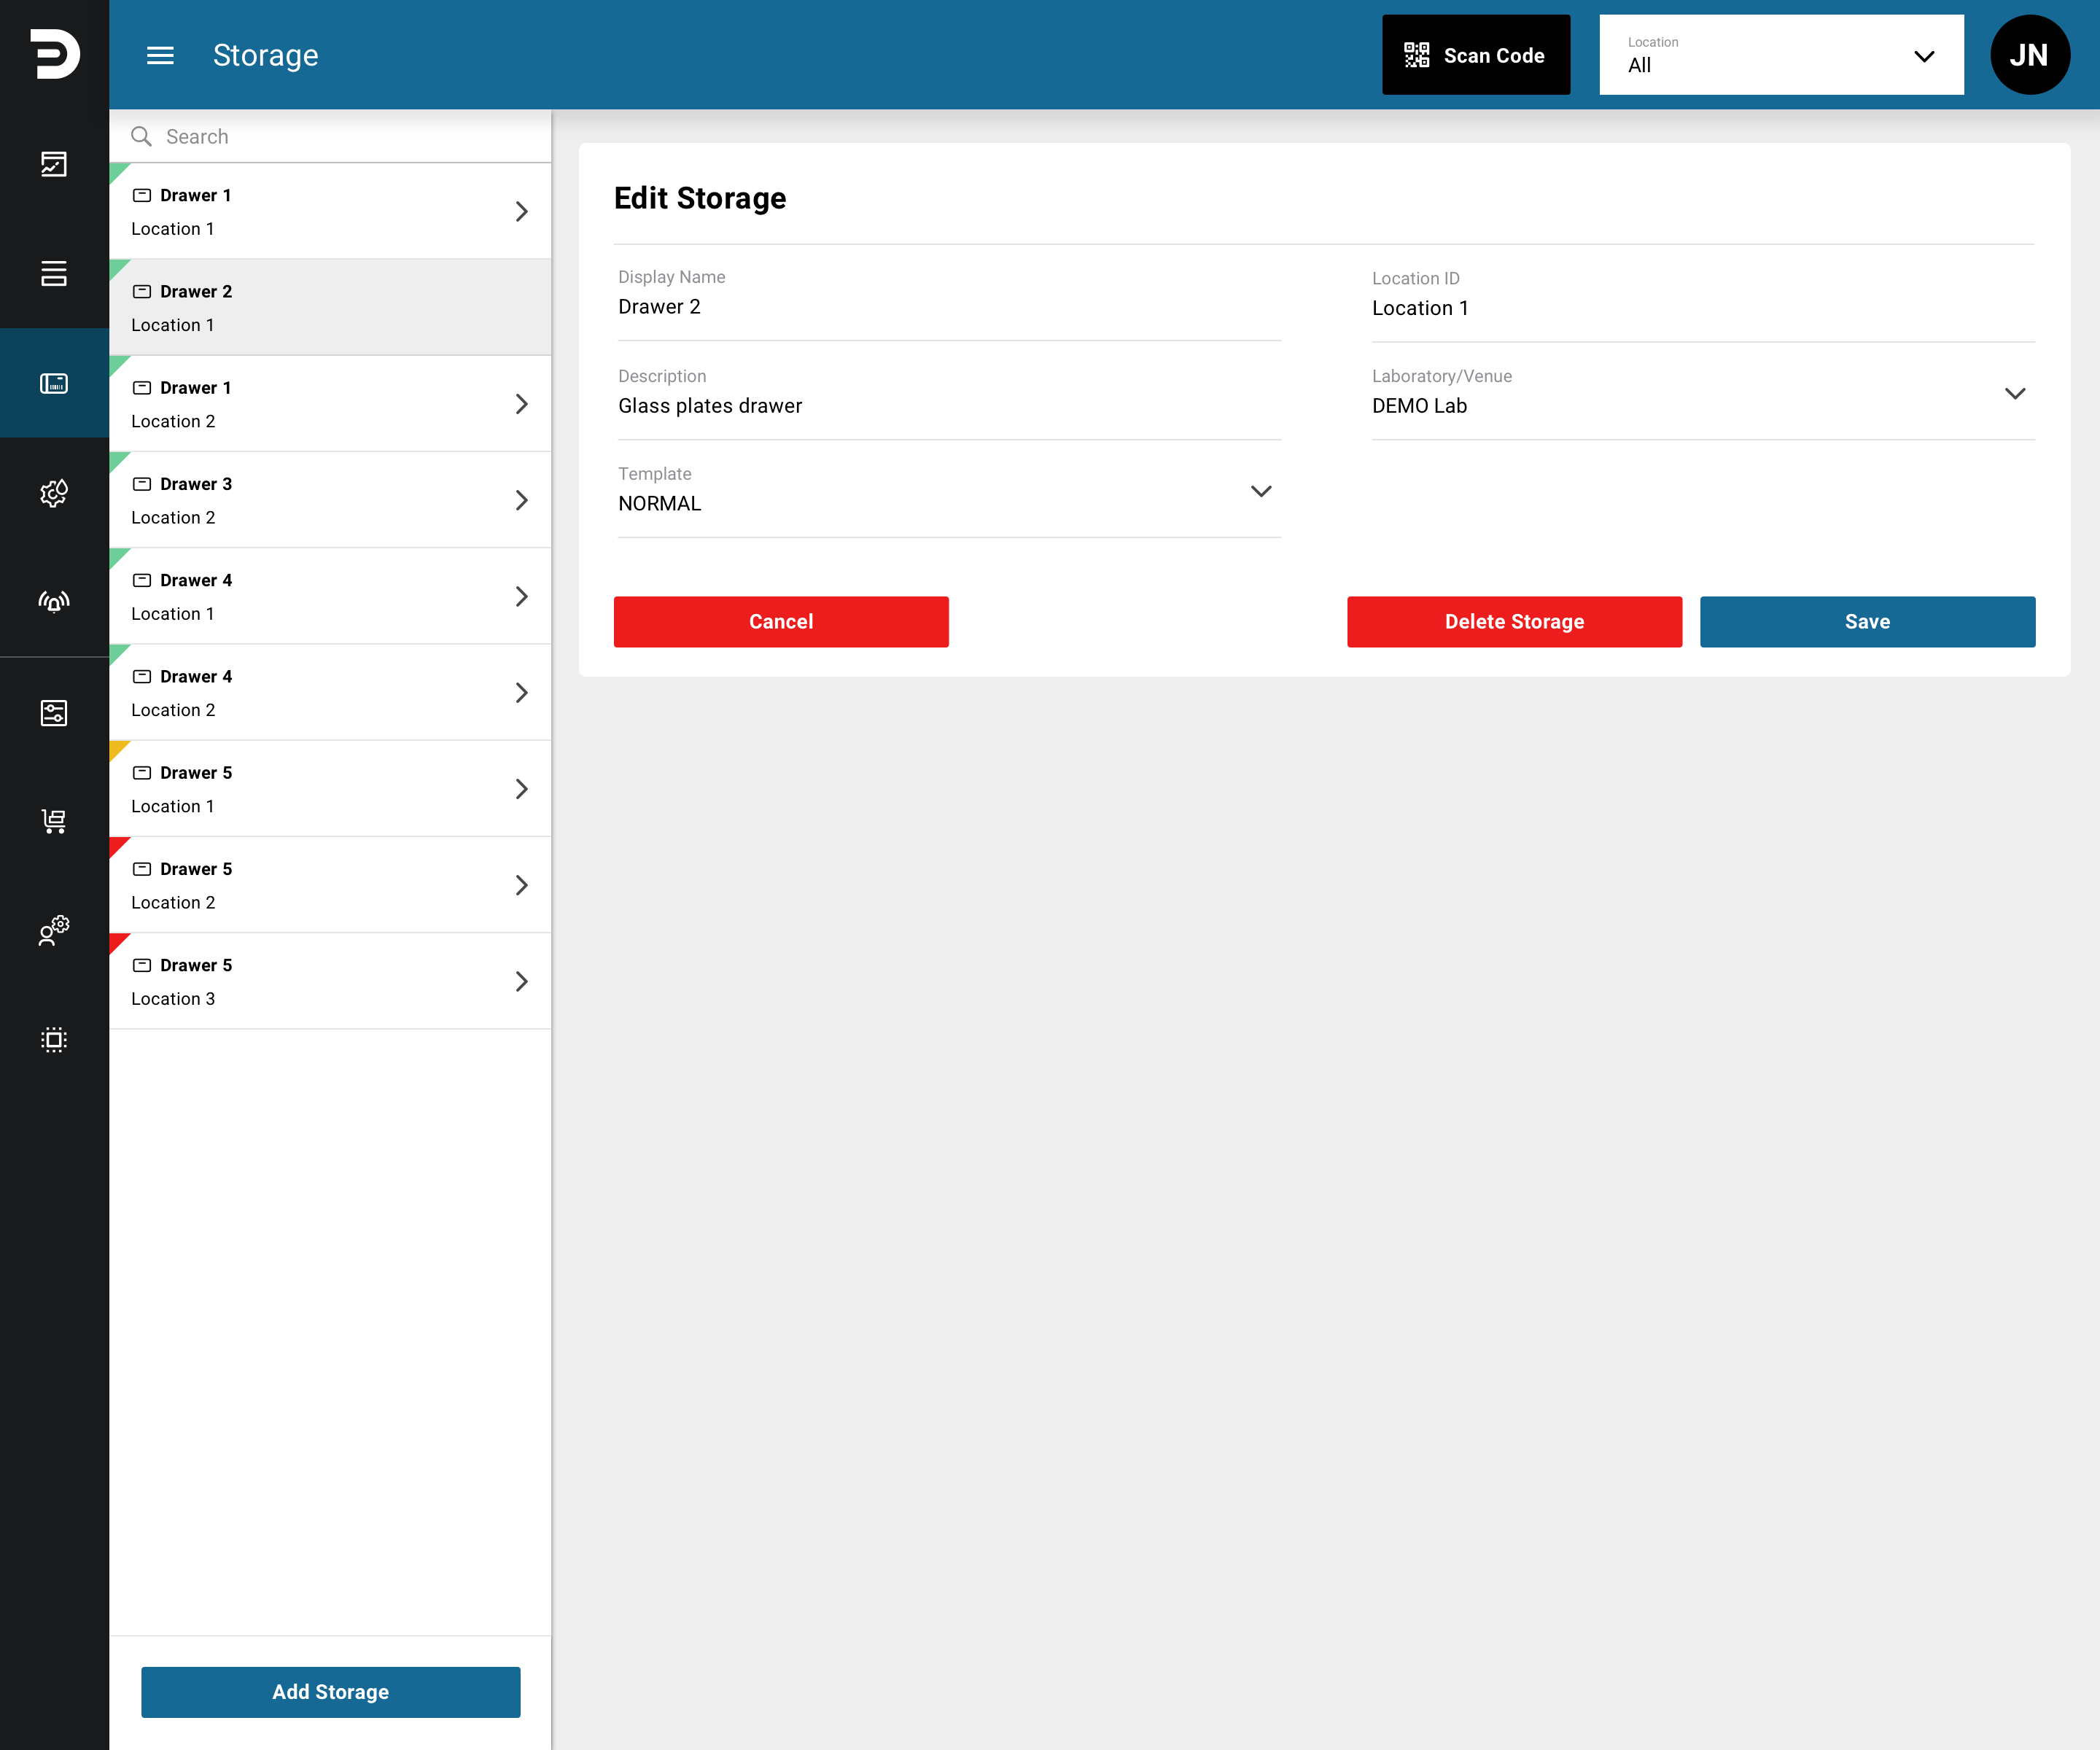Screen dimensions: 2100x1750
Task: Open the stacked list icon in sidebar
Action: click(54, 273)
